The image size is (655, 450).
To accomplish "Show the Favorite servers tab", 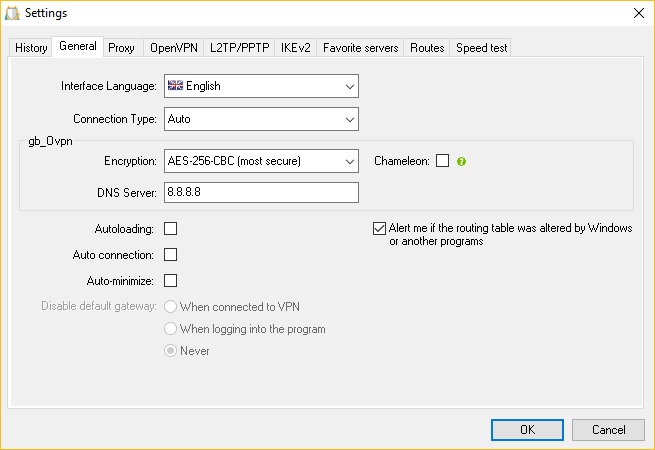I will [x=361, y=48].
